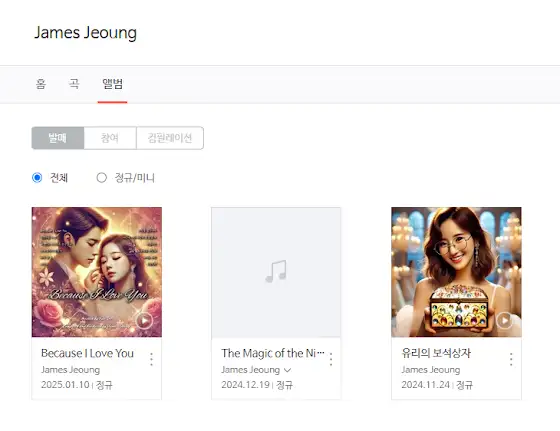Open the 앨범 tab
The image size is (560, 431).
point(112,84)
